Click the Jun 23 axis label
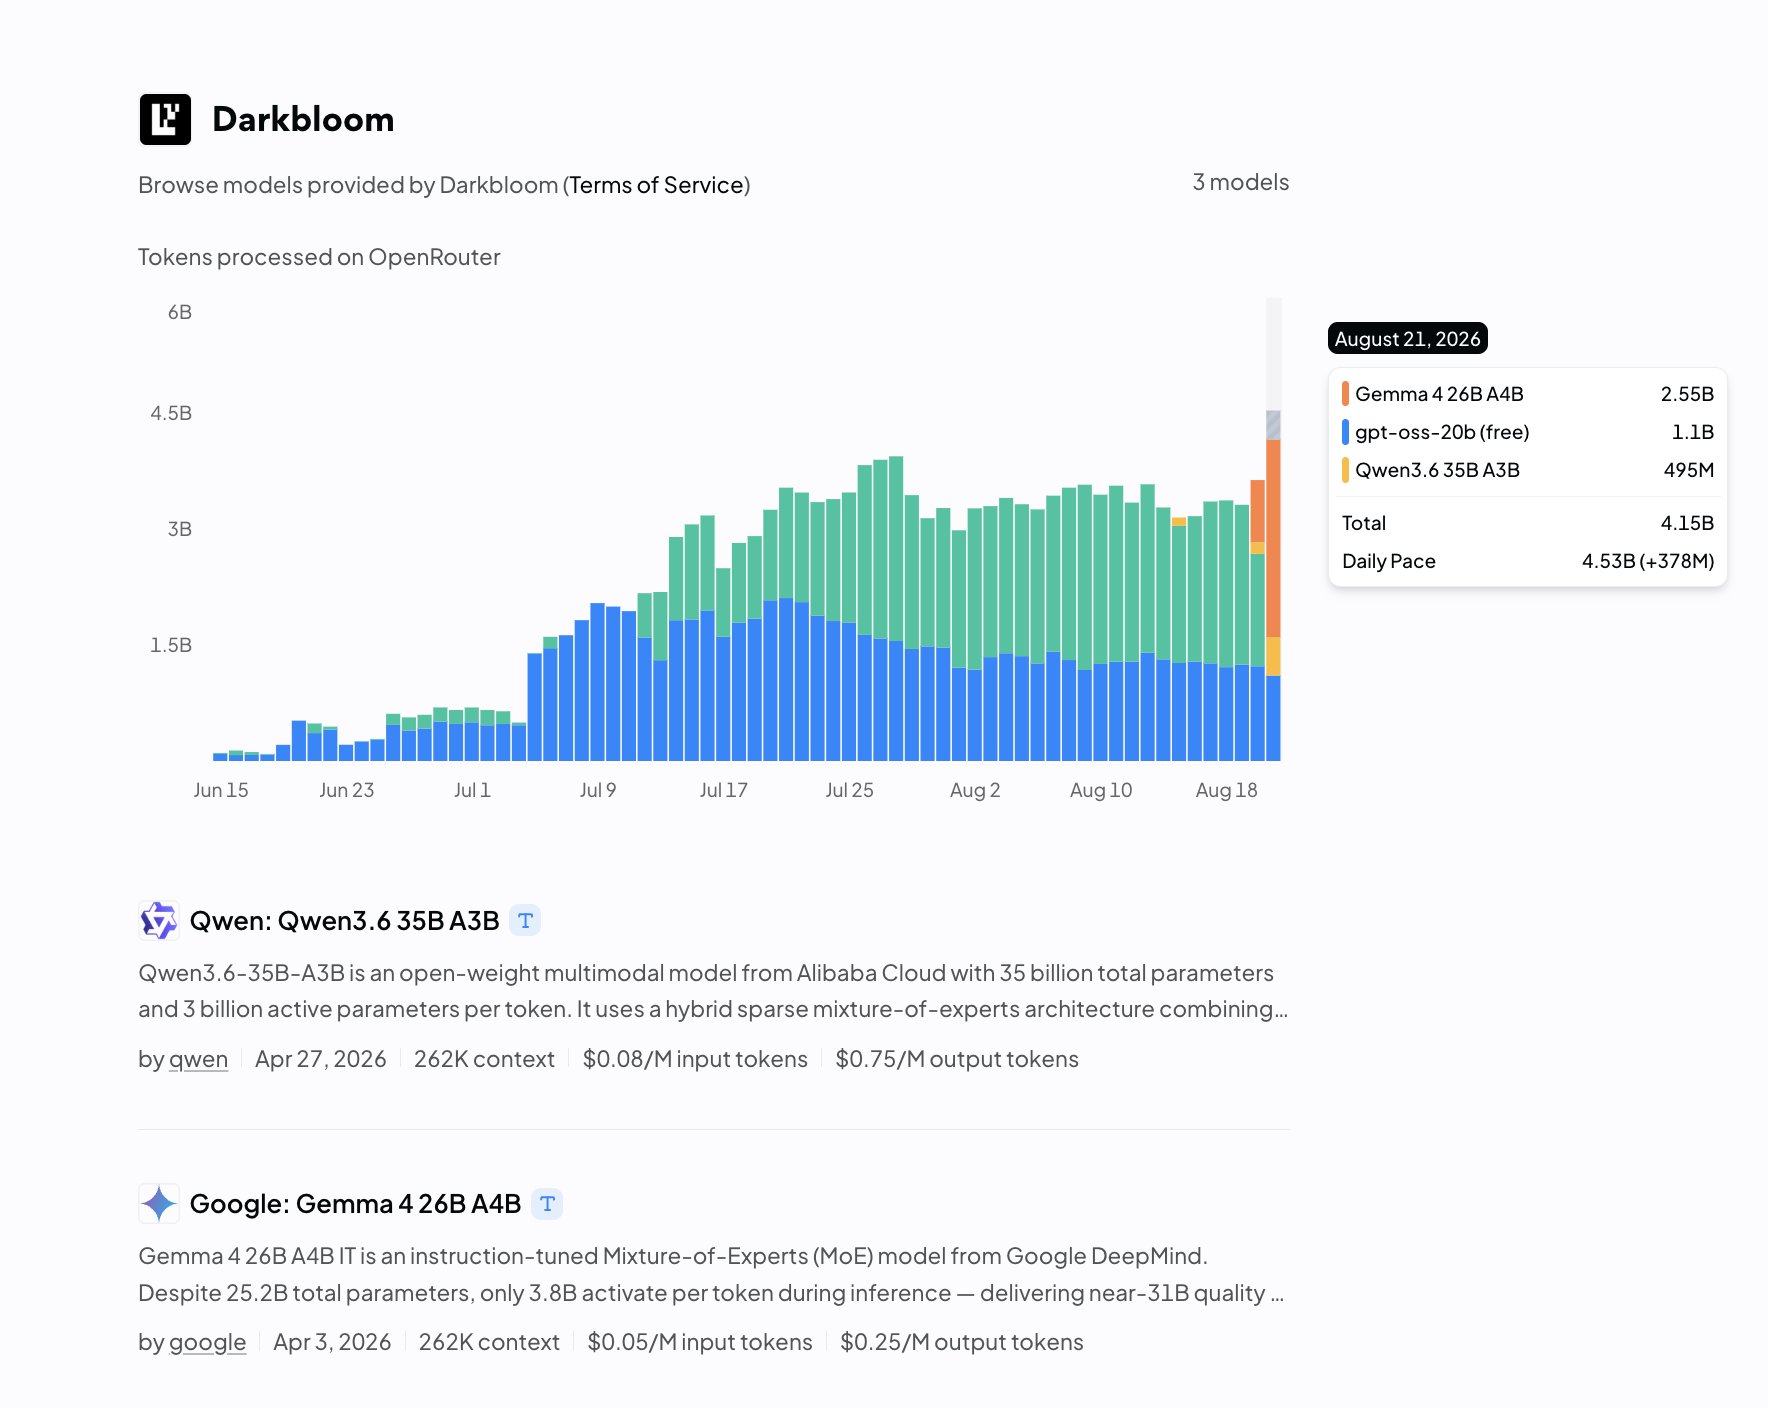This screenshot has width=1768, height=1408. (347, 790)
